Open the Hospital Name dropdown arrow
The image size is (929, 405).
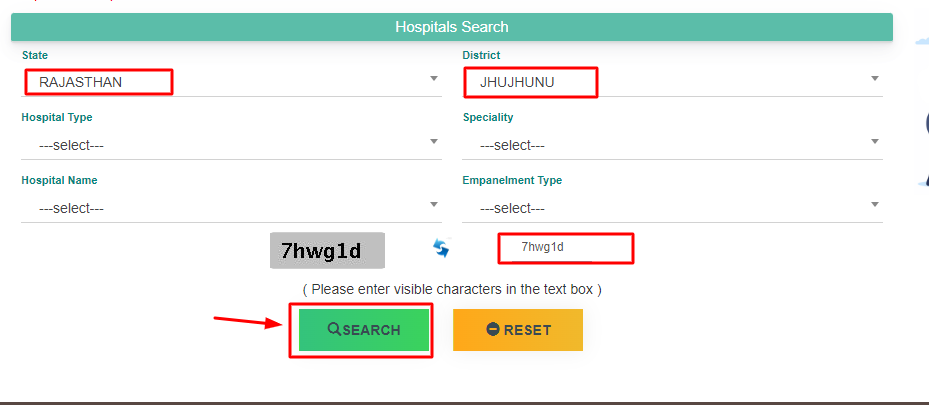coord(434,205)
